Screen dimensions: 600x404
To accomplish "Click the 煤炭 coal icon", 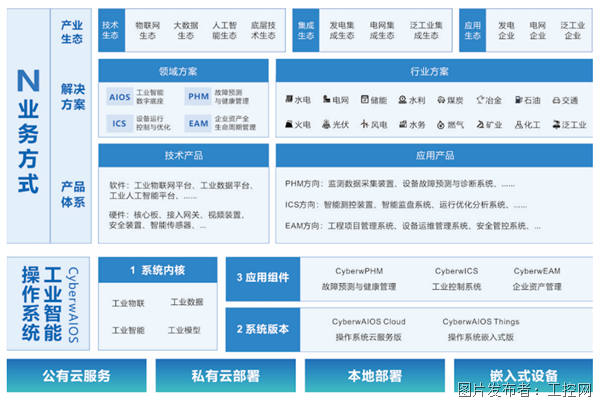I will pos(441,100).
